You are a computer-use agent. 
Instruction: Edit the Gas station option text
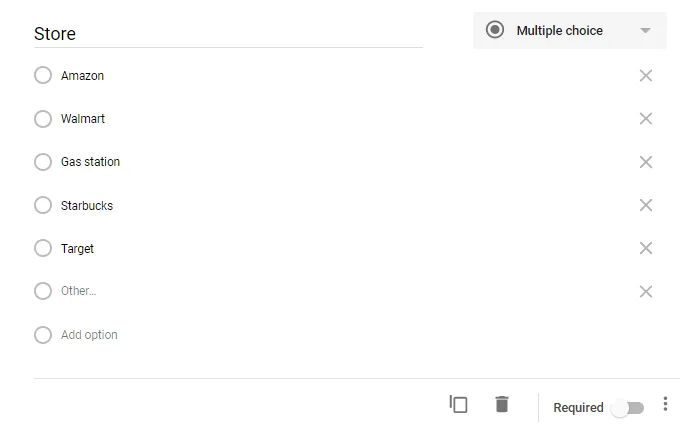point(90,162)
